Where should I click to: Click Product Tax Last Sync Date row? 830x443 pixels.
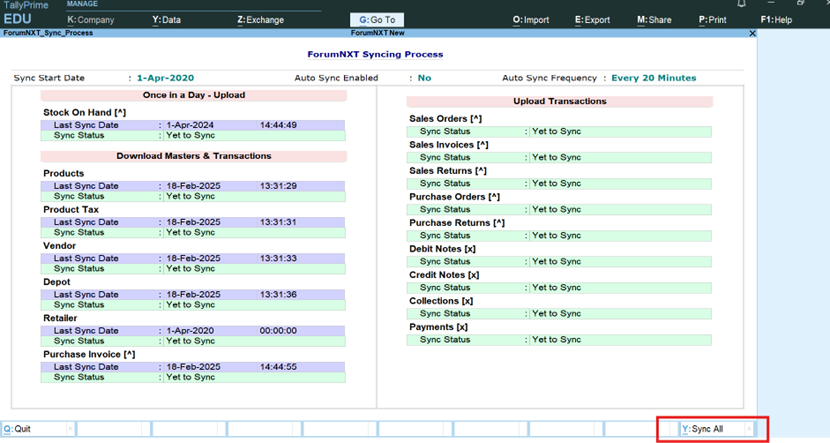coord(193,222)
